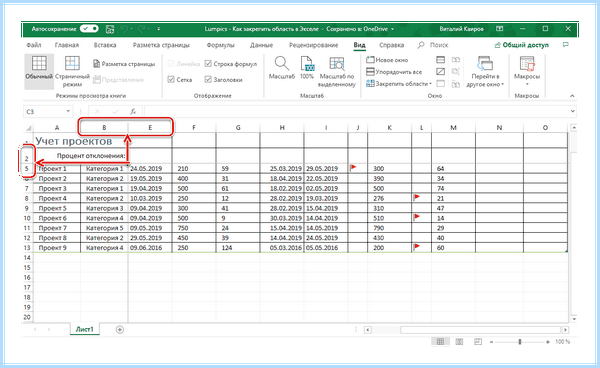This screenshot has width=600, height=368.
Task: Click the Page Break Preview status icon
Action: [x=478, y=342]
